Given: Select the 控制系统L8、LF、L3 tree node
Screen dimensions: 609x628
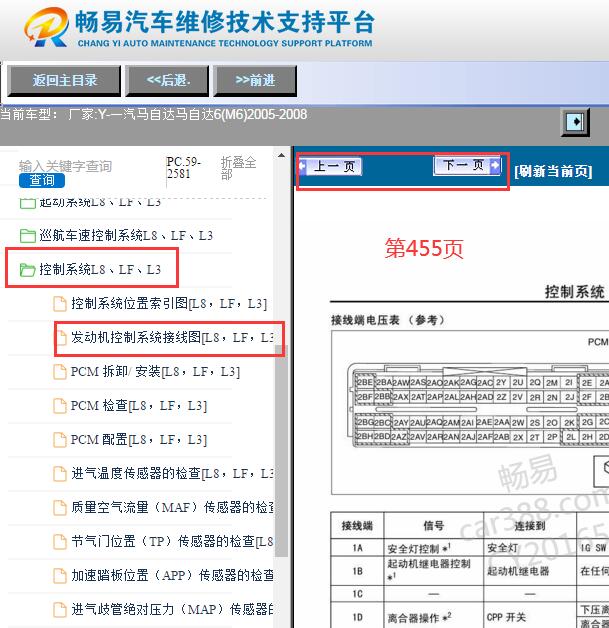Looking at the screenshot, I should pyautogui.click(x=100, y=270).
